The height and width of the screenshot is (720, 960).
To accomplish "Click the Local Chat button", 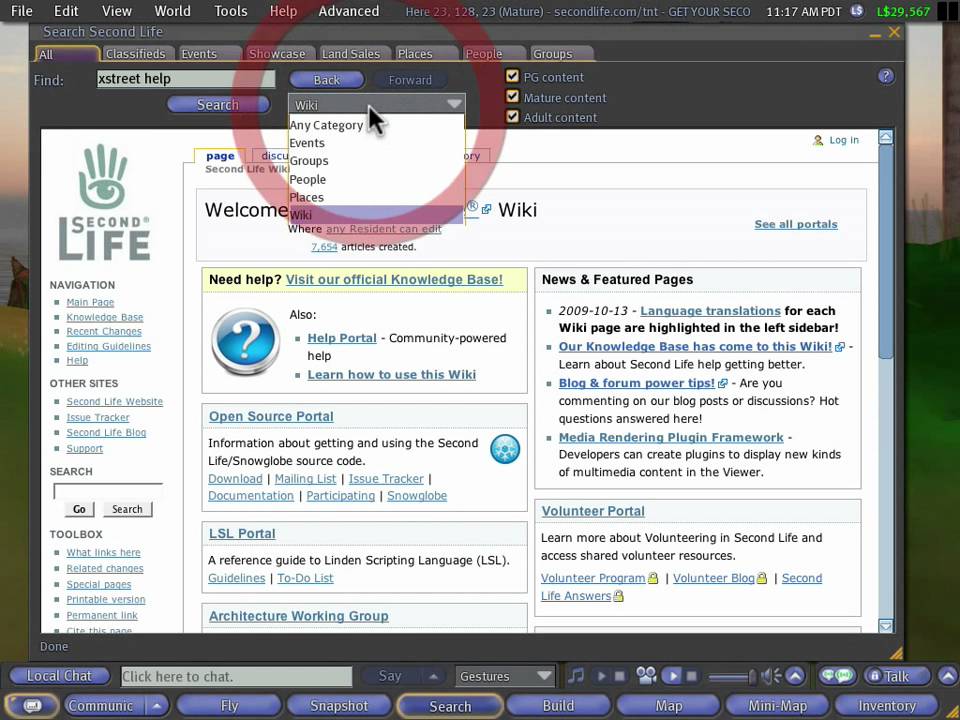I will coord(59,676).
